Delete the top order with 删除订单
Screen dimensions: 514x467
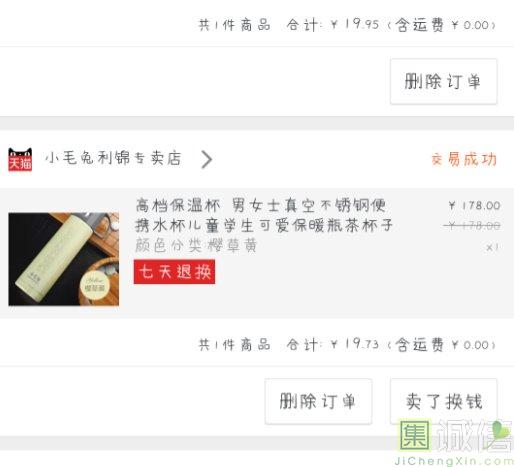tap(444, 81)
